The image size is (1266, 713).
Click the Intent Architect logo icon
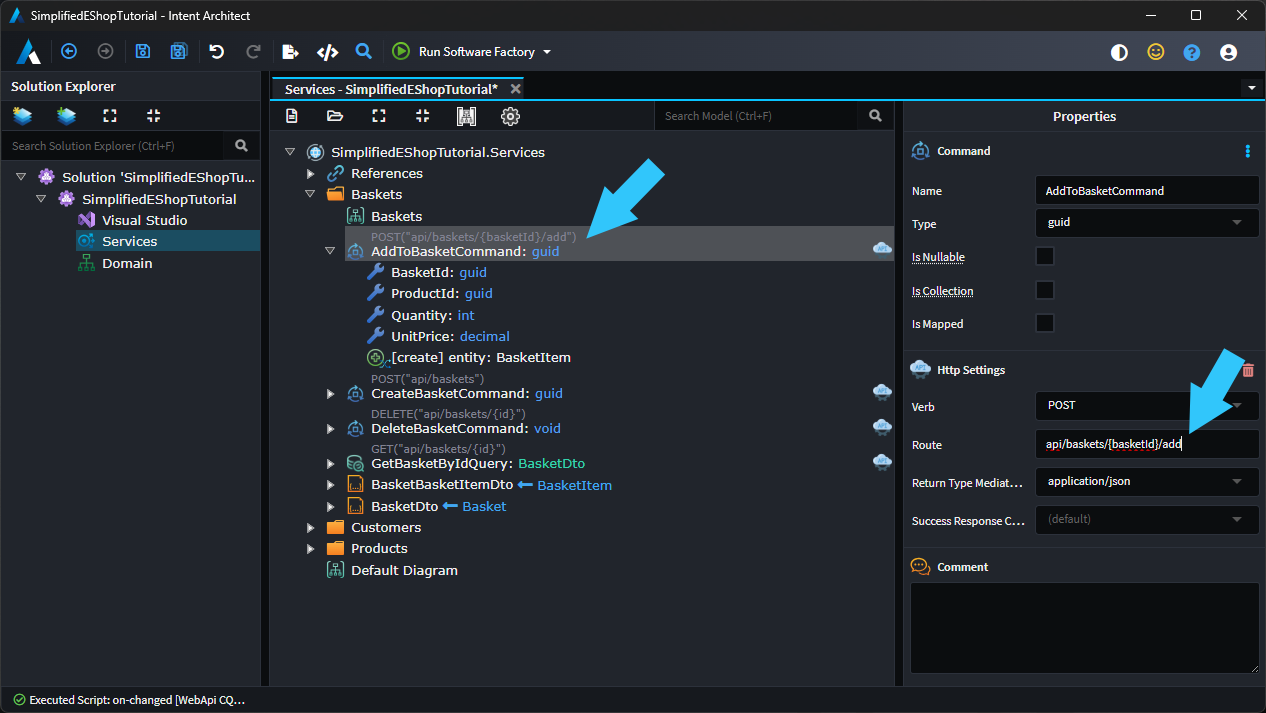tap(28, 52)
